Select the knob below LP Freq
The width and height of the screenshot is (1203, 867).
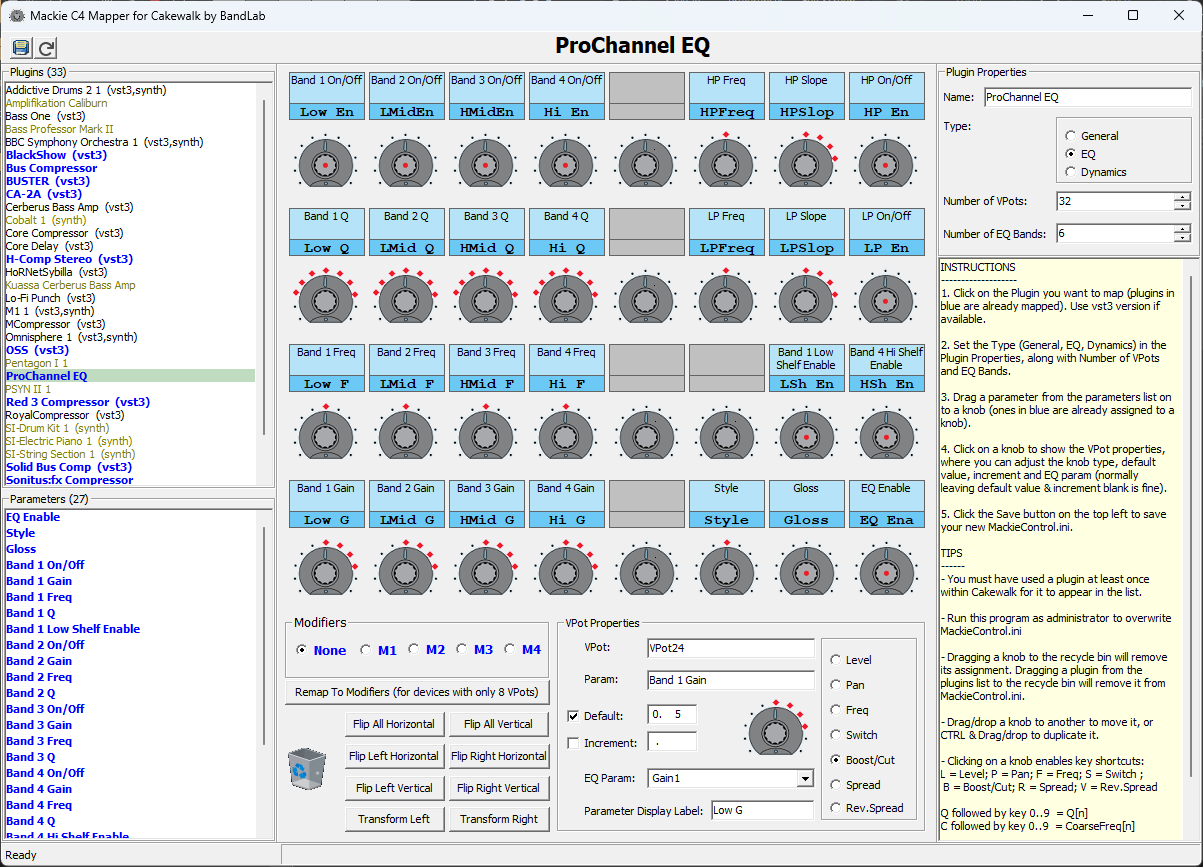pyautogui.click(x=725, y=298)
